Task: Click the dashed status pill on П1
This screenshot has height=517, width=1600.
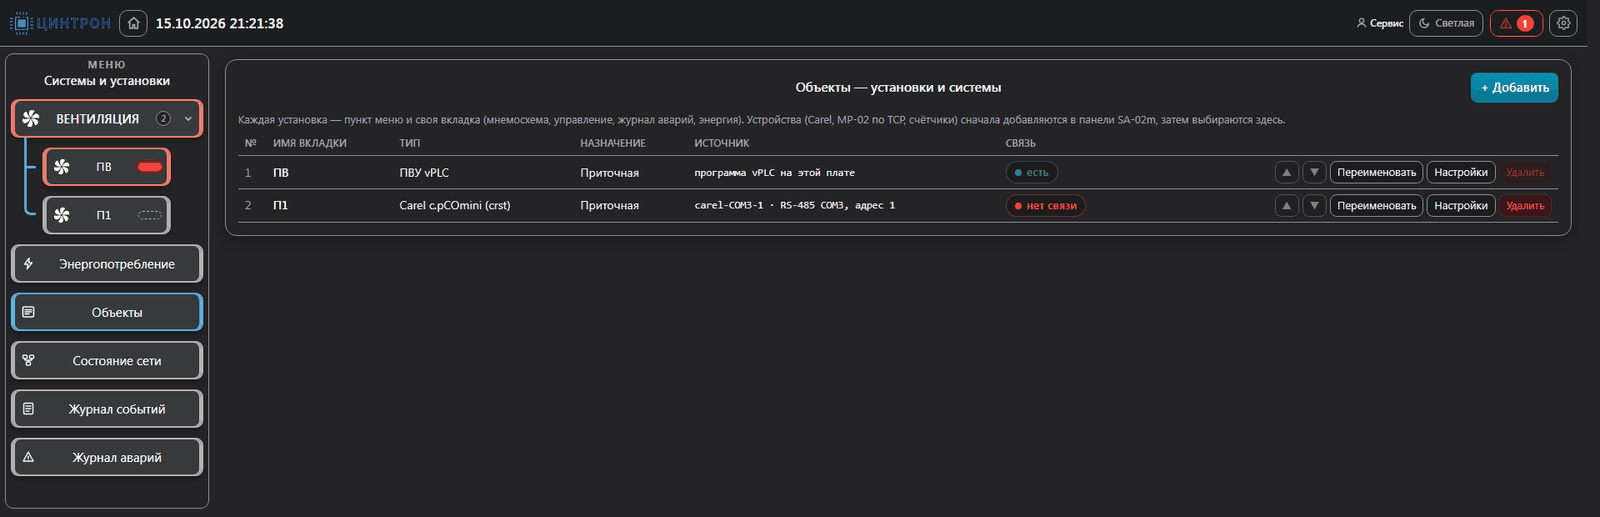Action: 150,215
